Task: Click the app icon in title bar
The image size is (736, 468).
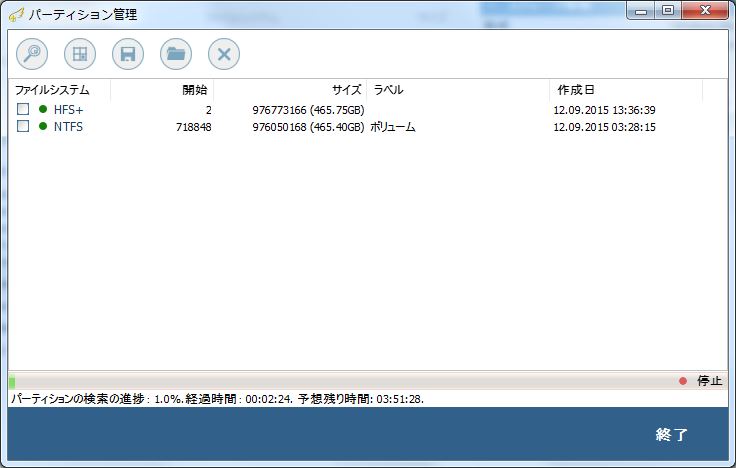Action: [x=16, y=15]
